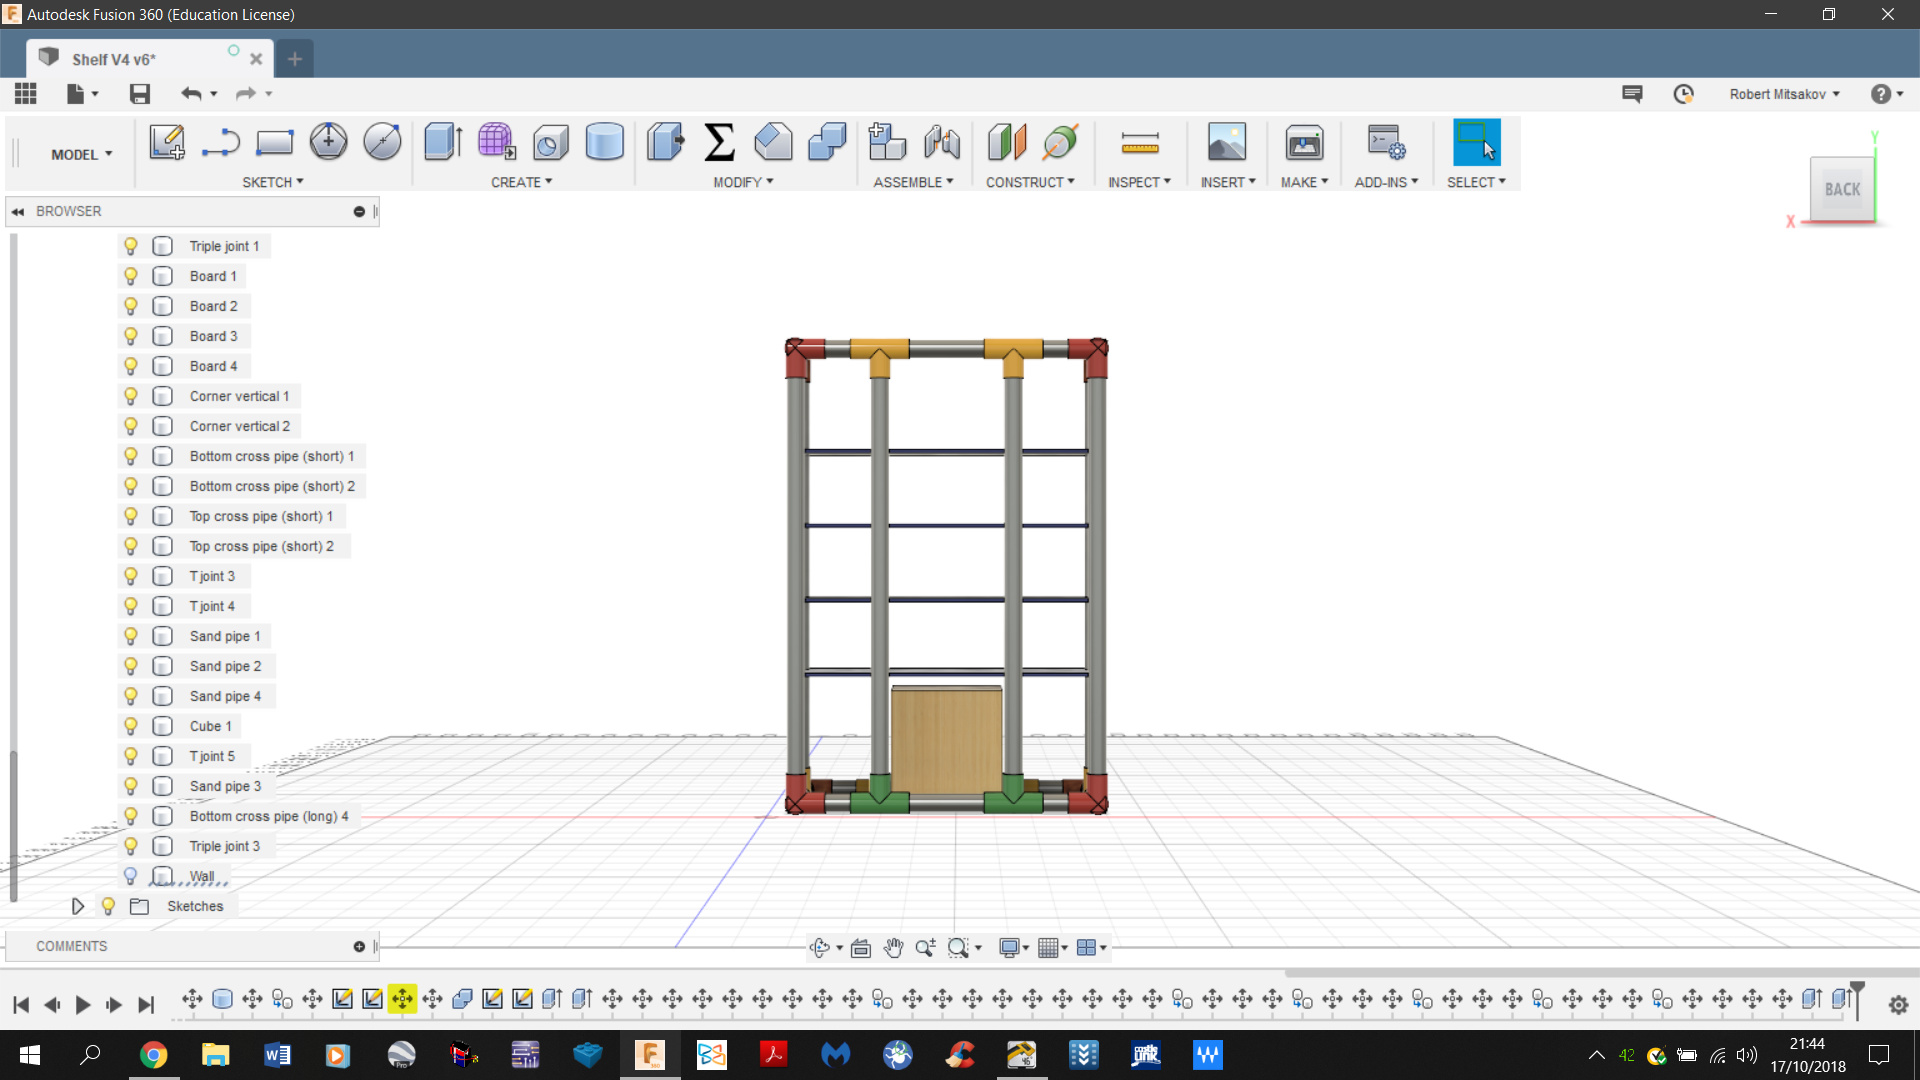Select the Axis Through Cylinder icon
Image resolution: width=1920 pixels, height=1080 pixels.
click(1061, 142)
